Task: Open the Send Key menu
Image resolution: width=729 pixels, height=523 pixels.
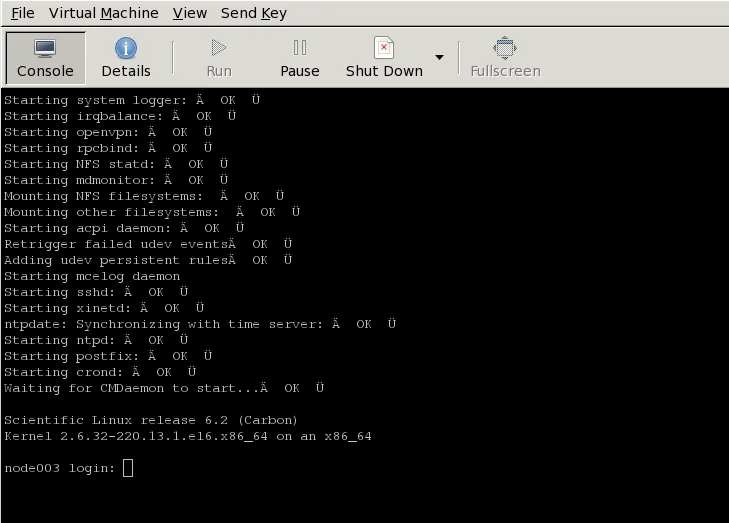Action: click(254, 13)
